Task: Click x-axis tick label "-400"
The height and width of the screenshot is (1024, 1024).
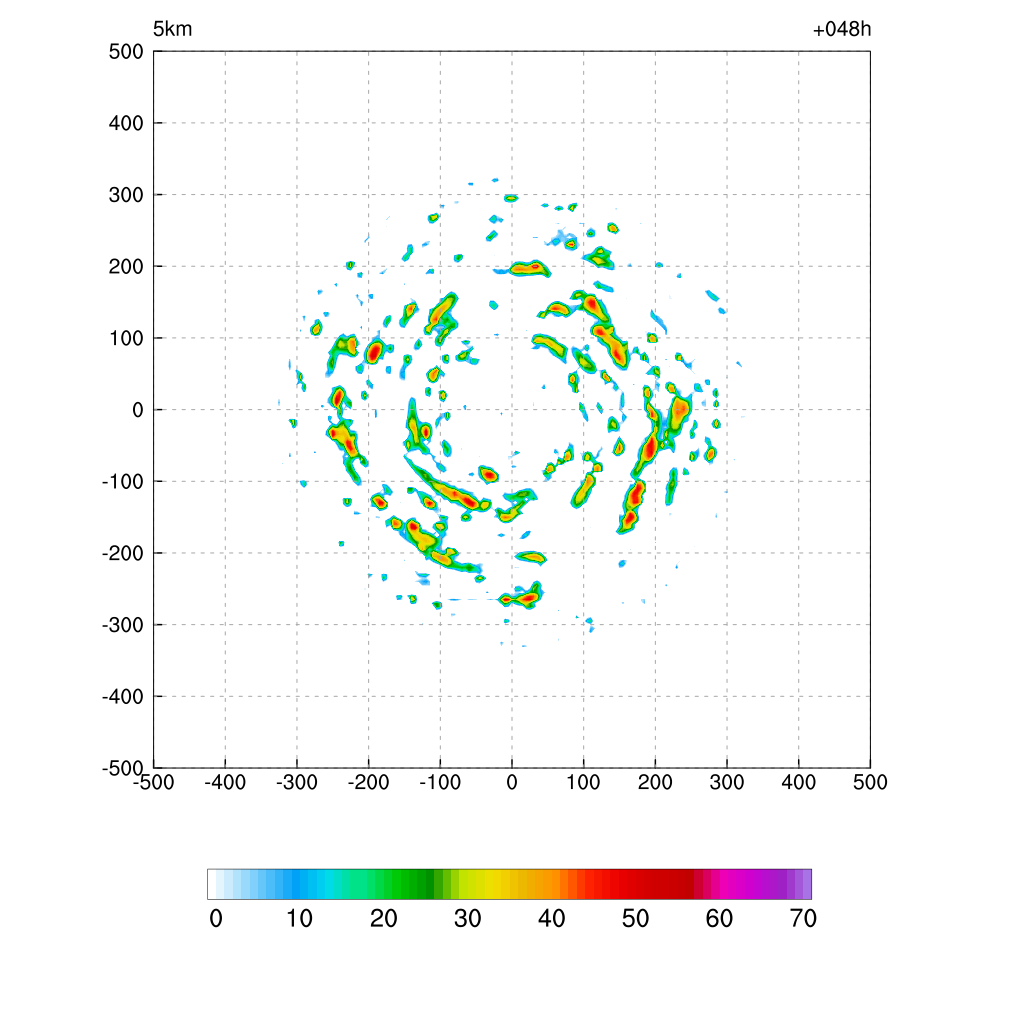Action: (225, 782)
